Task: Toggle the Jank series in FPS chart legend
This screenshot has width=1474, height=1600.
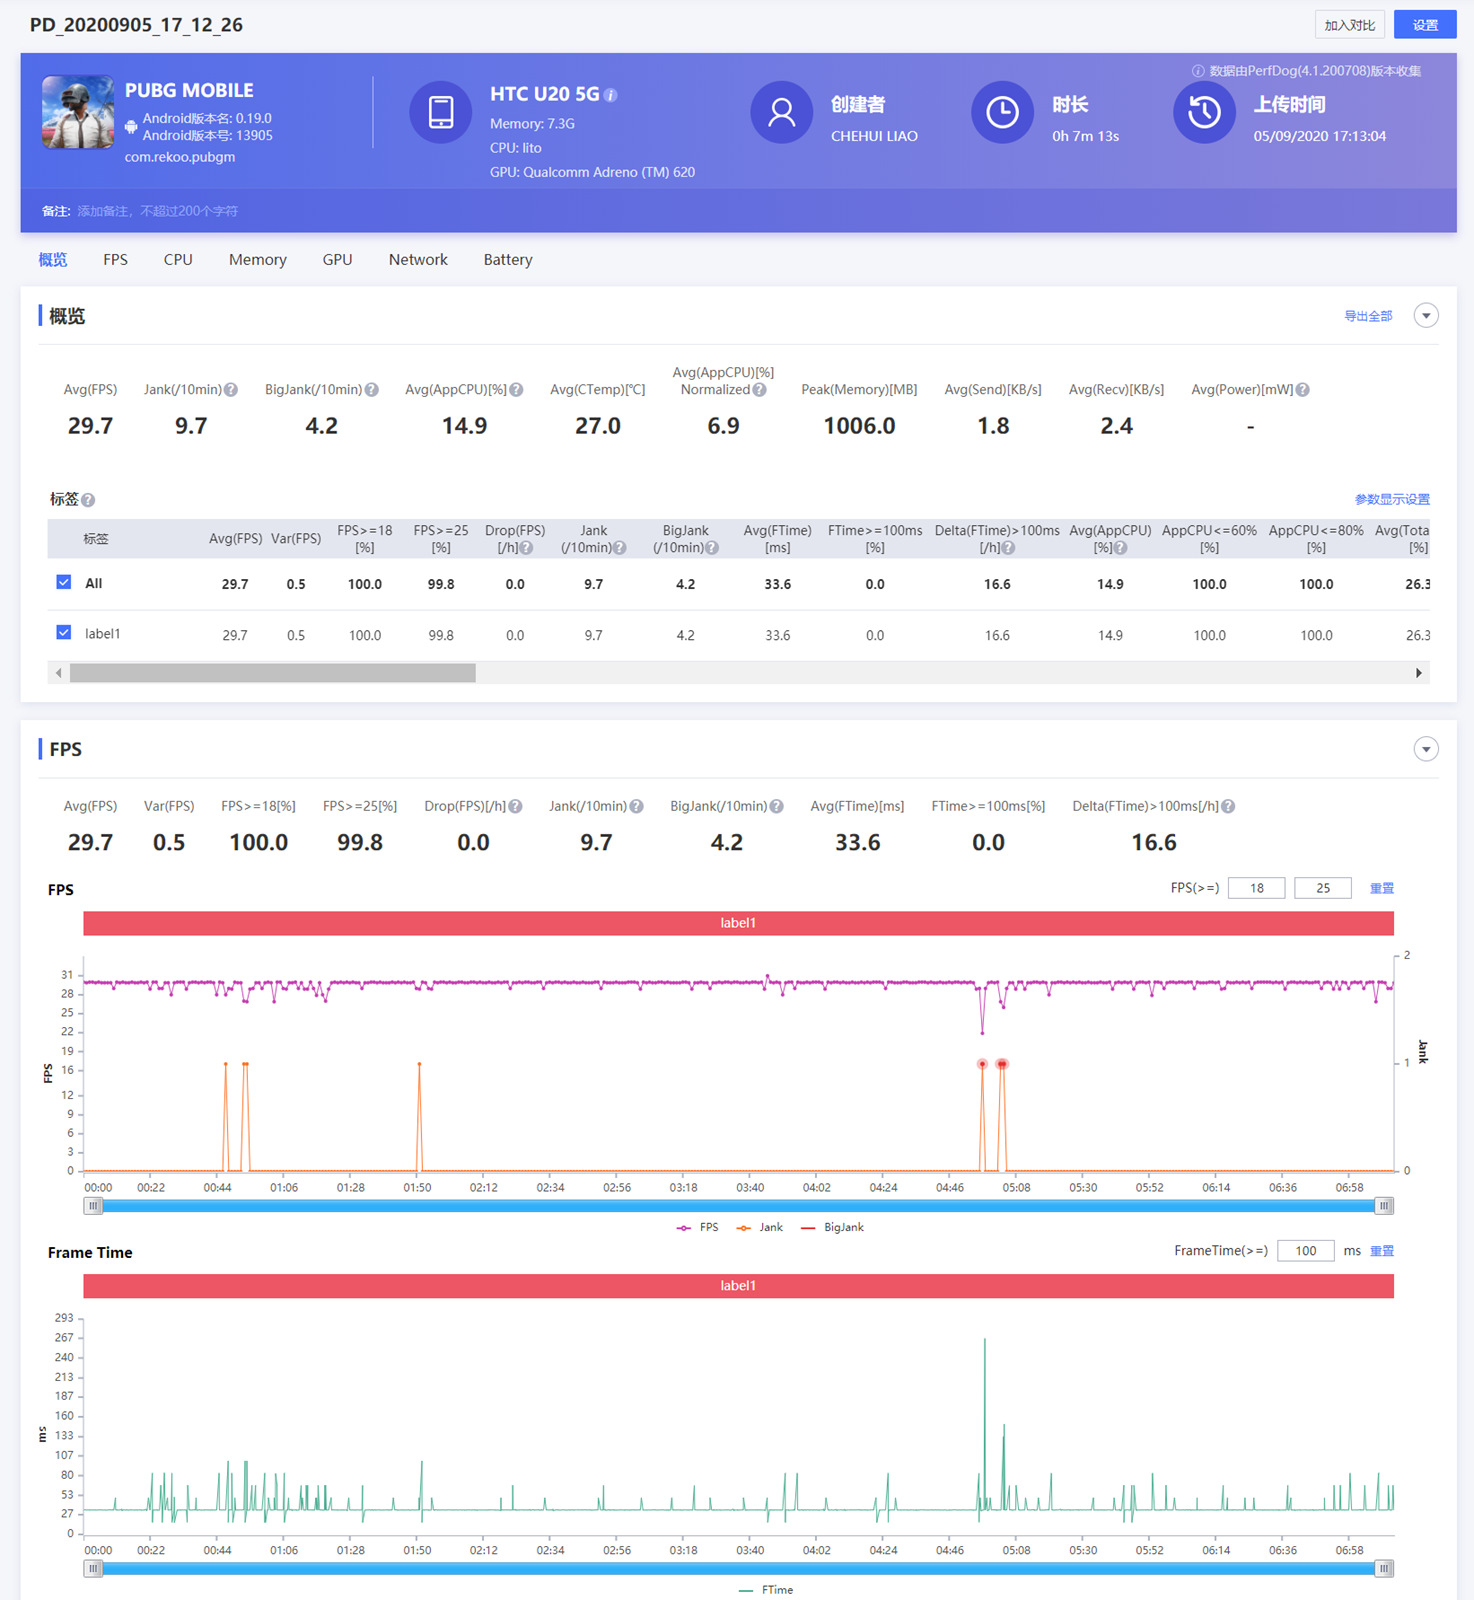Action: pyautogui.click(x=760, y=1227)
